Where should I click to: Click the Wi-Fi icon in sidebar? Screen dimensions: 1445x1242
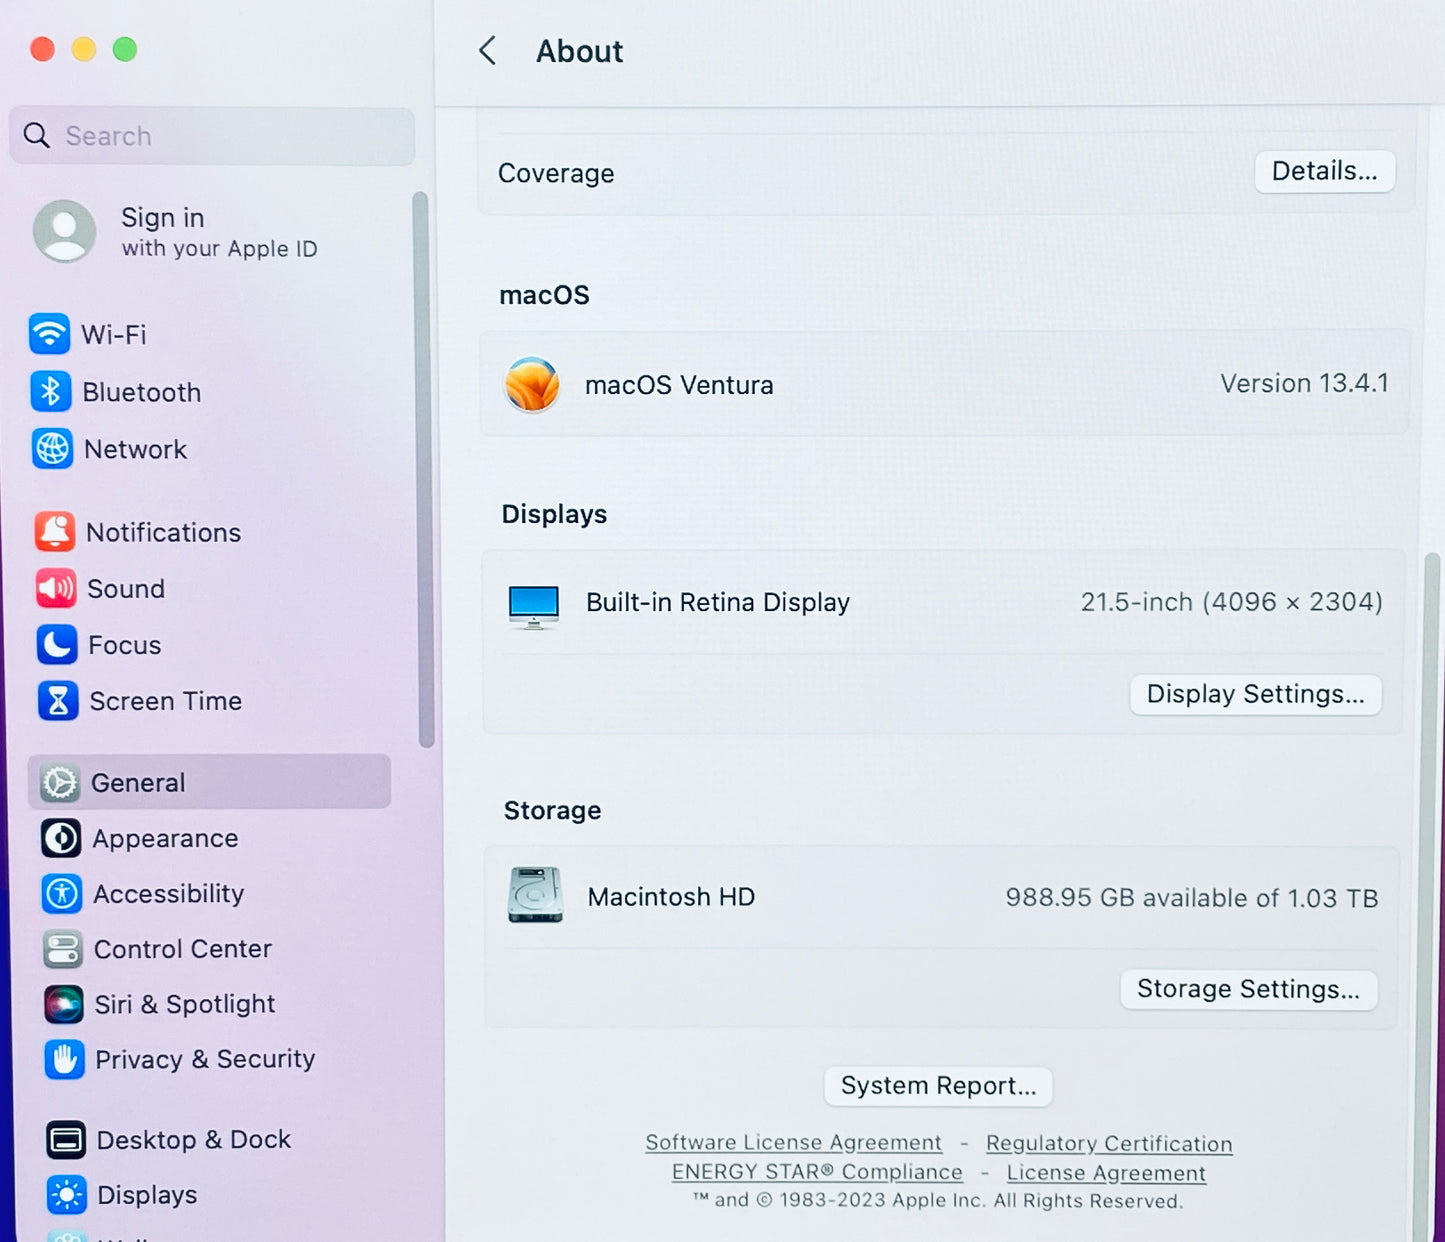(49, 334)
